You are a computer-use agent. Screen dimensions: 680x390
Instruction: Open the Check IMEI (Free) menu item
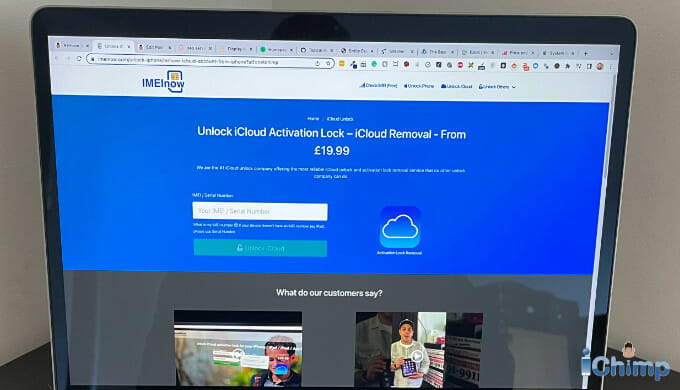(x=378, y=85)
